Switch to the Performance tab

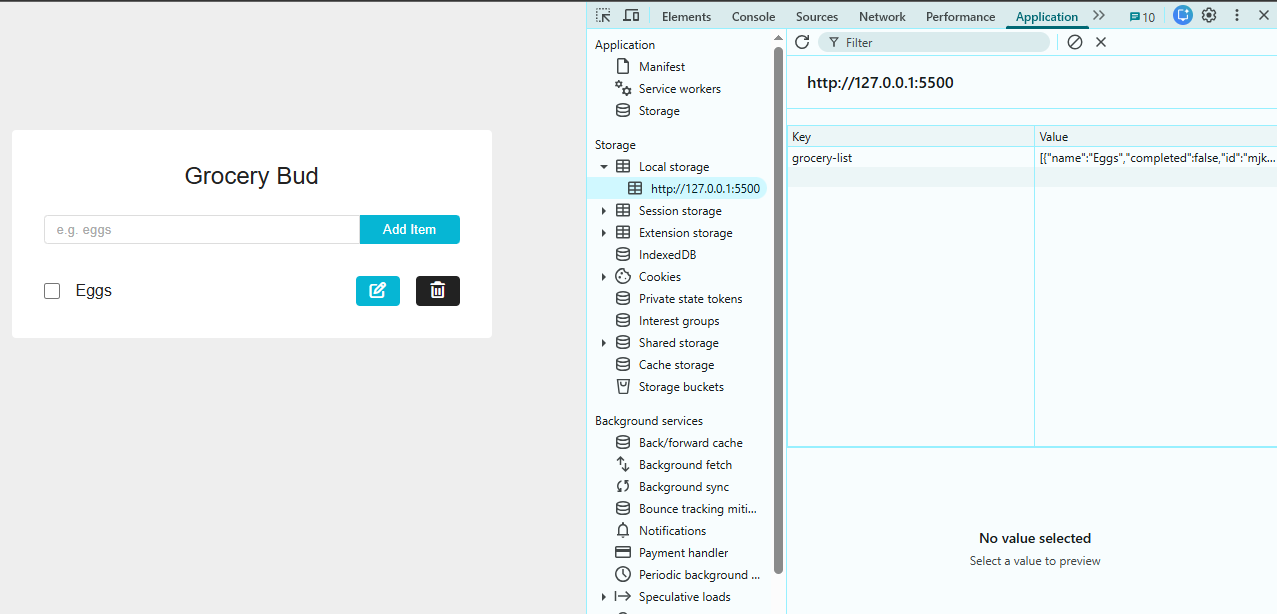click(x=961, y=17)
